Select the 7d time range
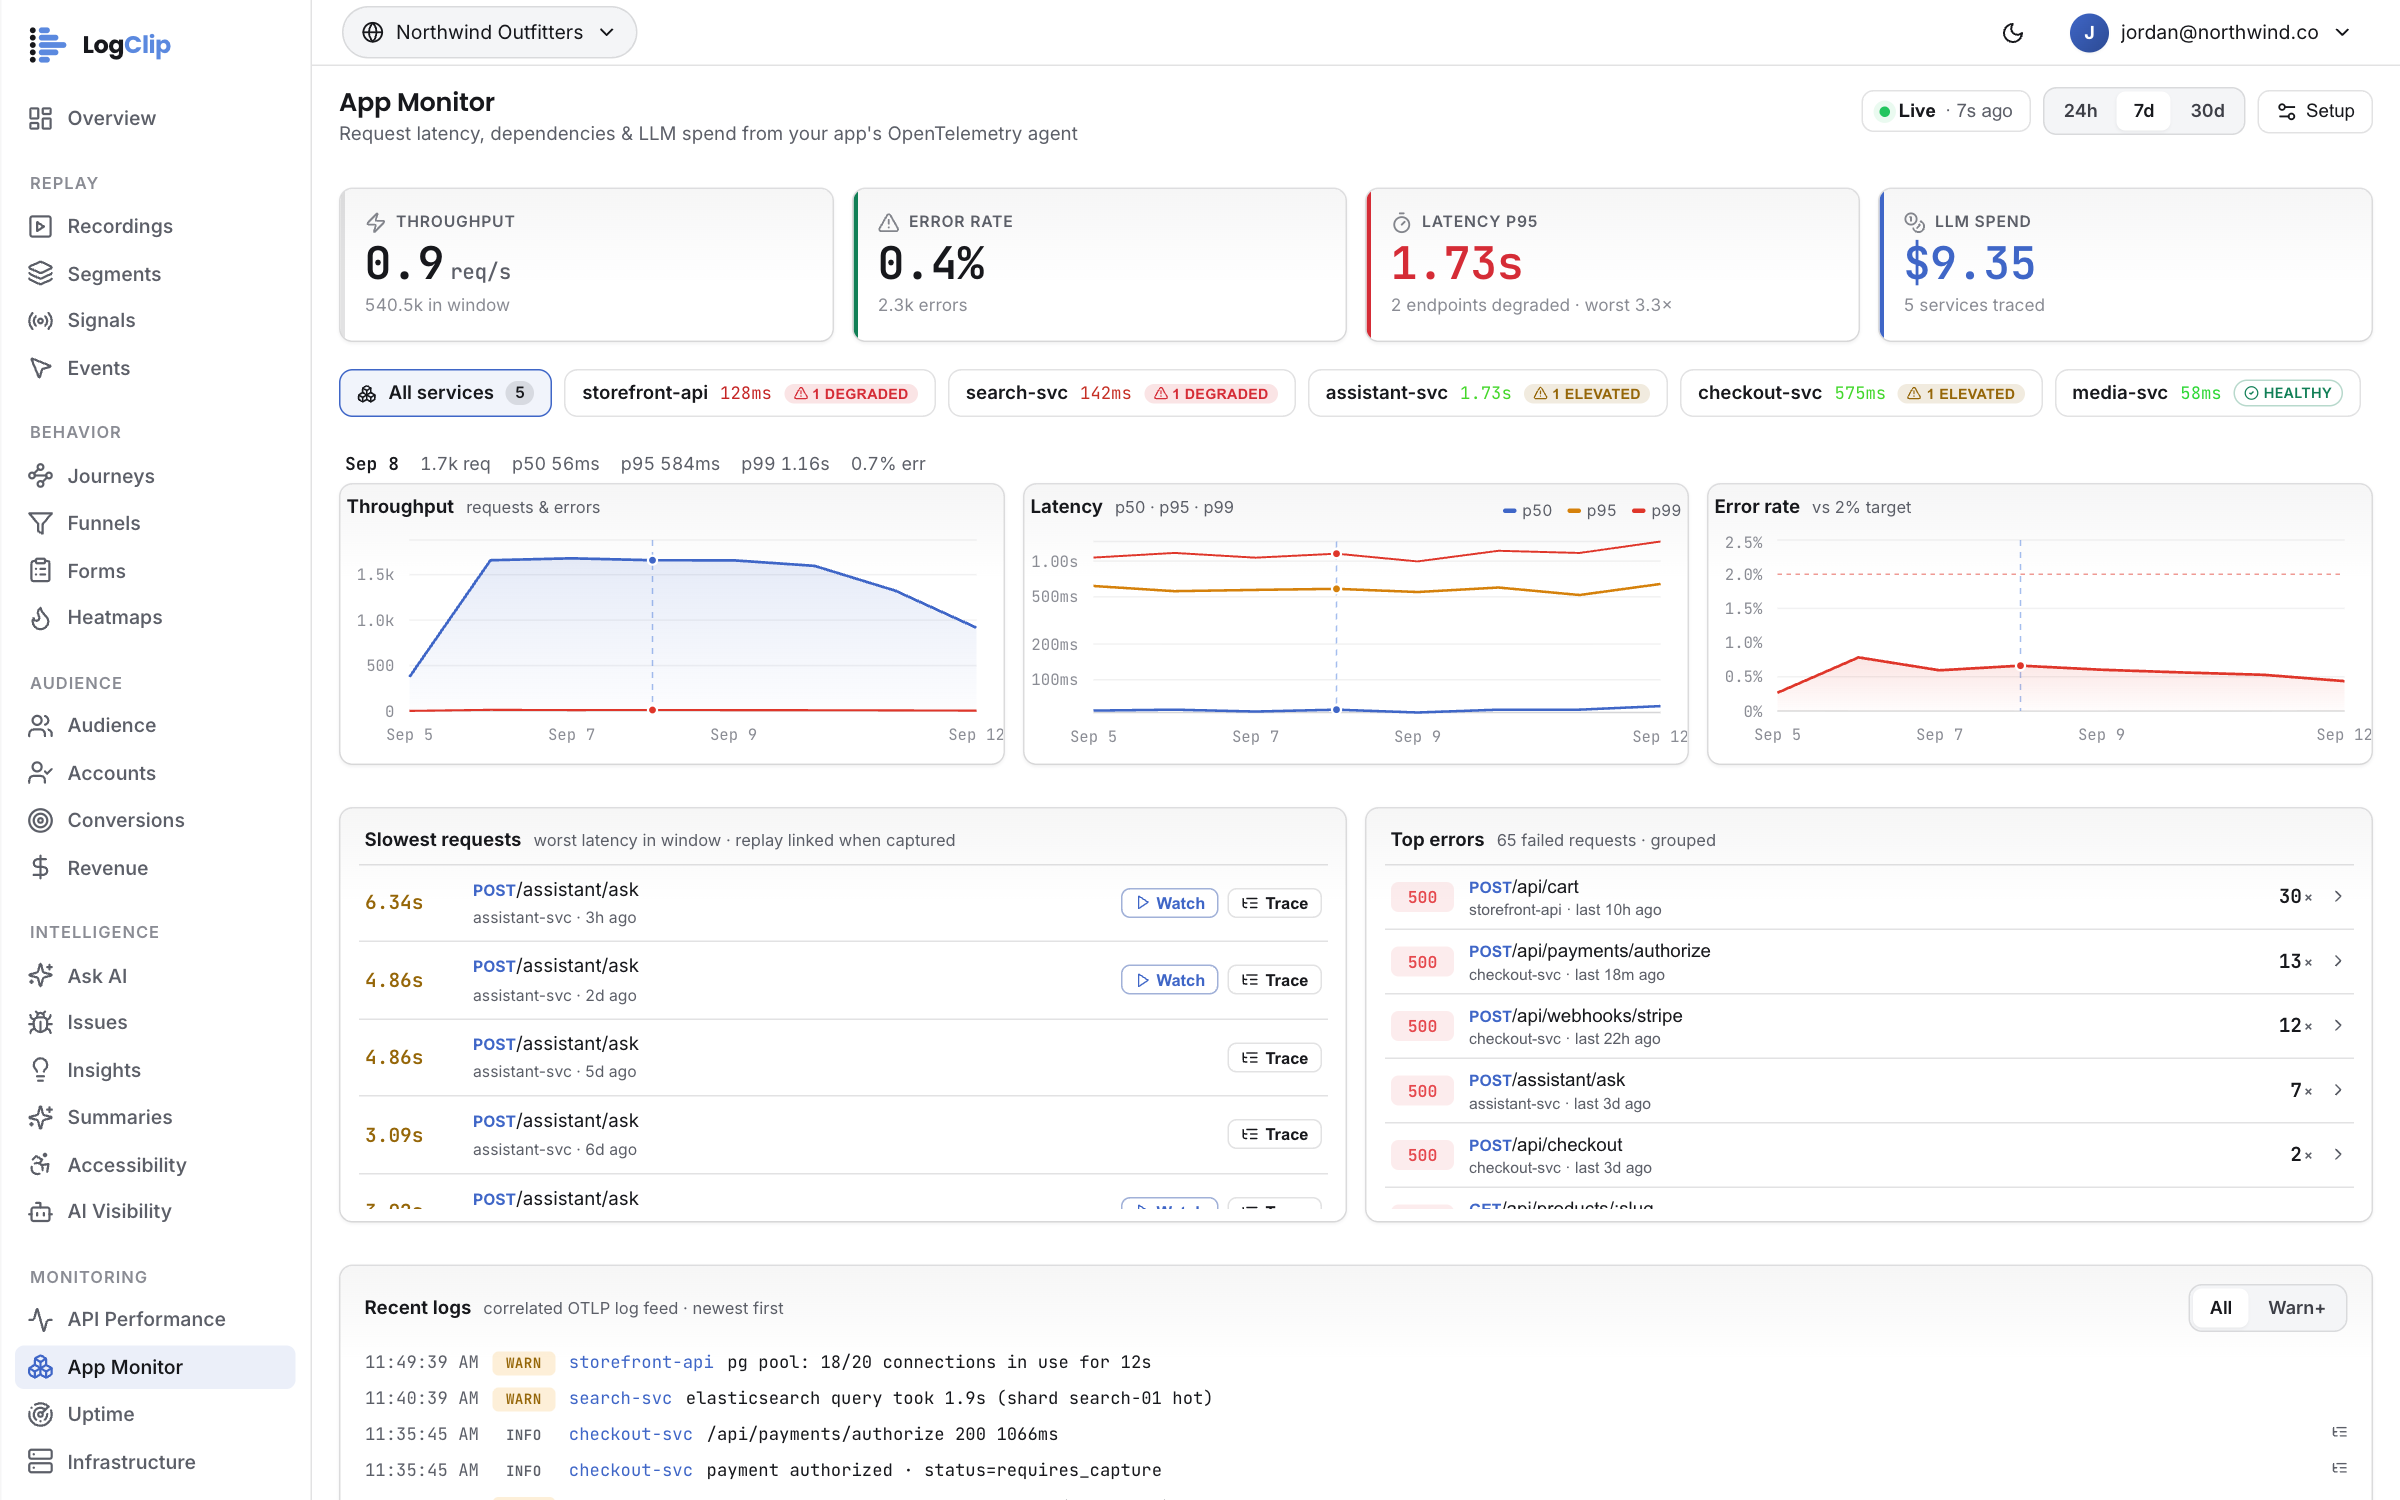Screen dimensions: 2400x1500 pyautogui.click(x=2143, y=111)
